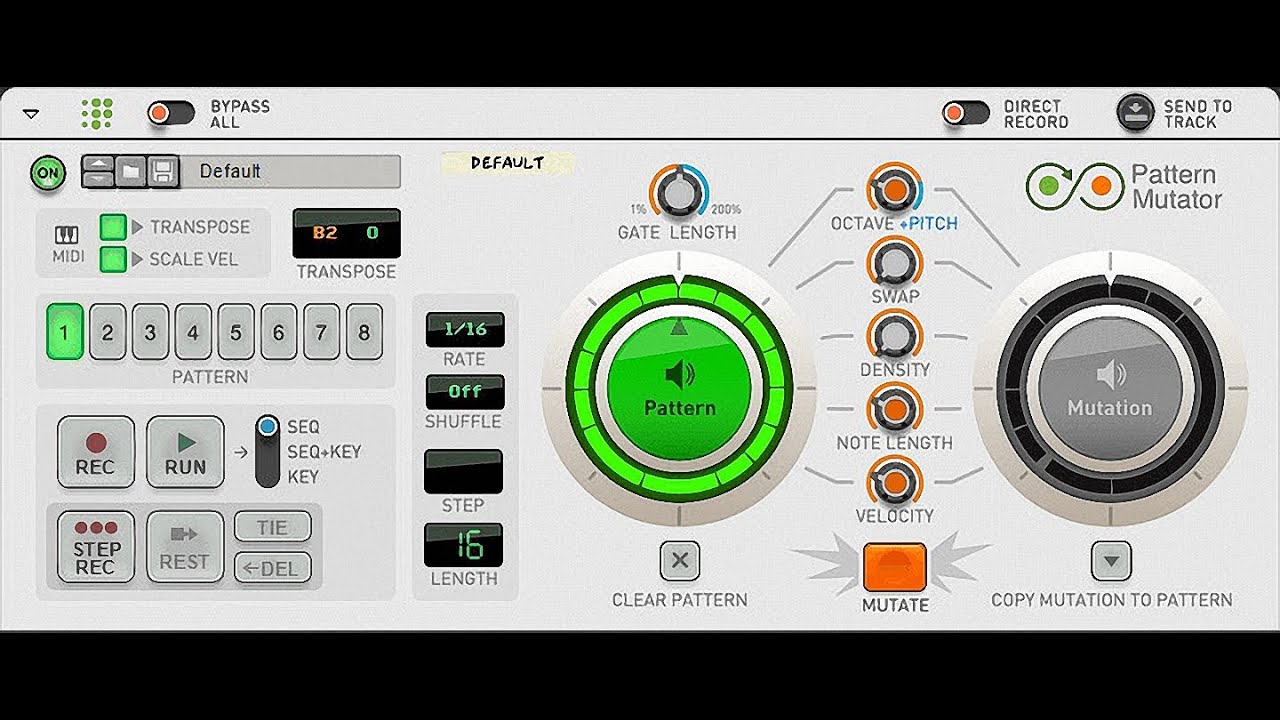Open the patch browser folder icon
The height and width of the screenshot is (720, 1280).
[x=130, y=172]
